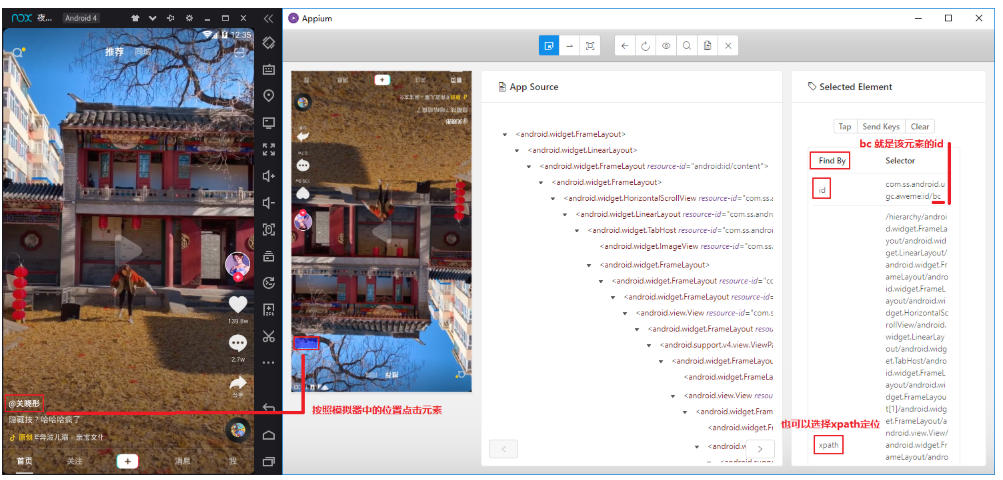Copy XML source to clipboard icon
The width and height of the screenshot is (1003, 480).
pos(707,46)
